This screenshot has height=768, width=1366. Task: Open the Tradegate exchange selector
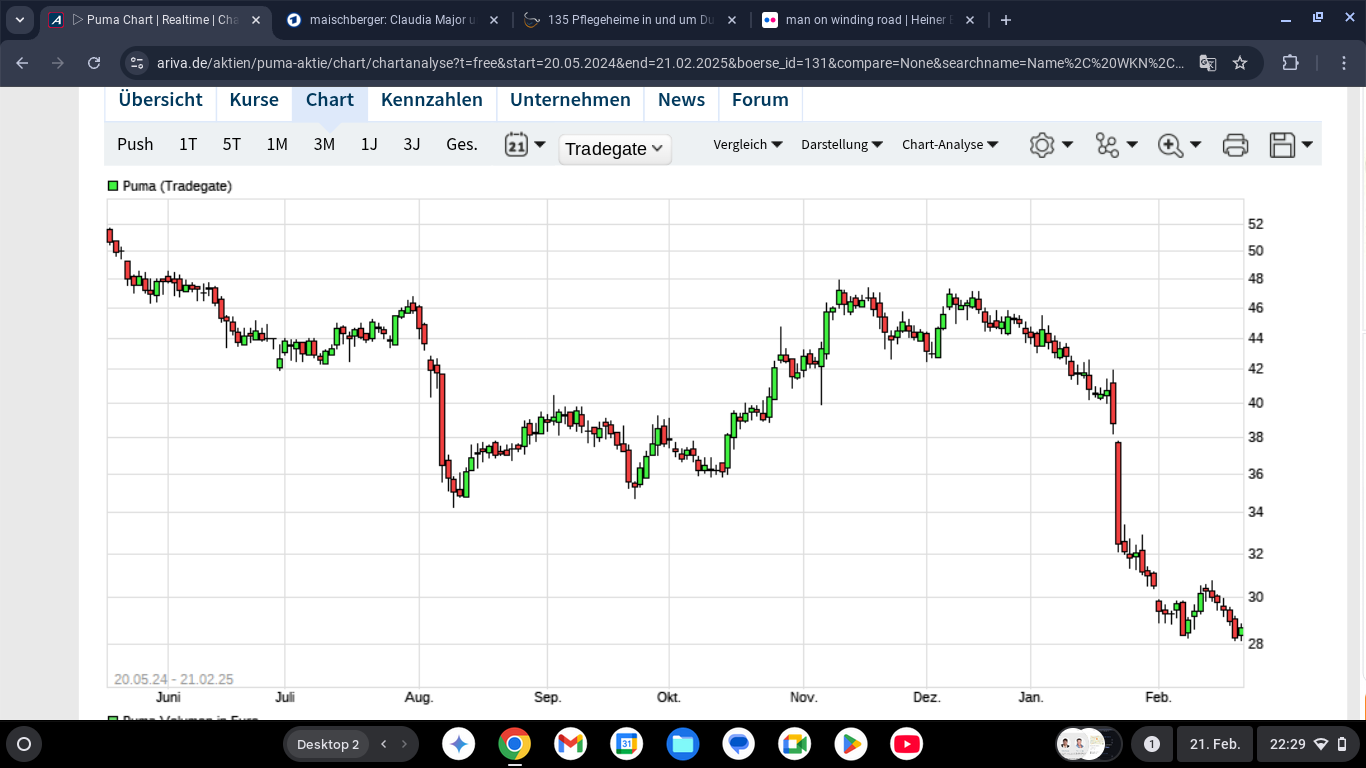click(x=615, y=149)
